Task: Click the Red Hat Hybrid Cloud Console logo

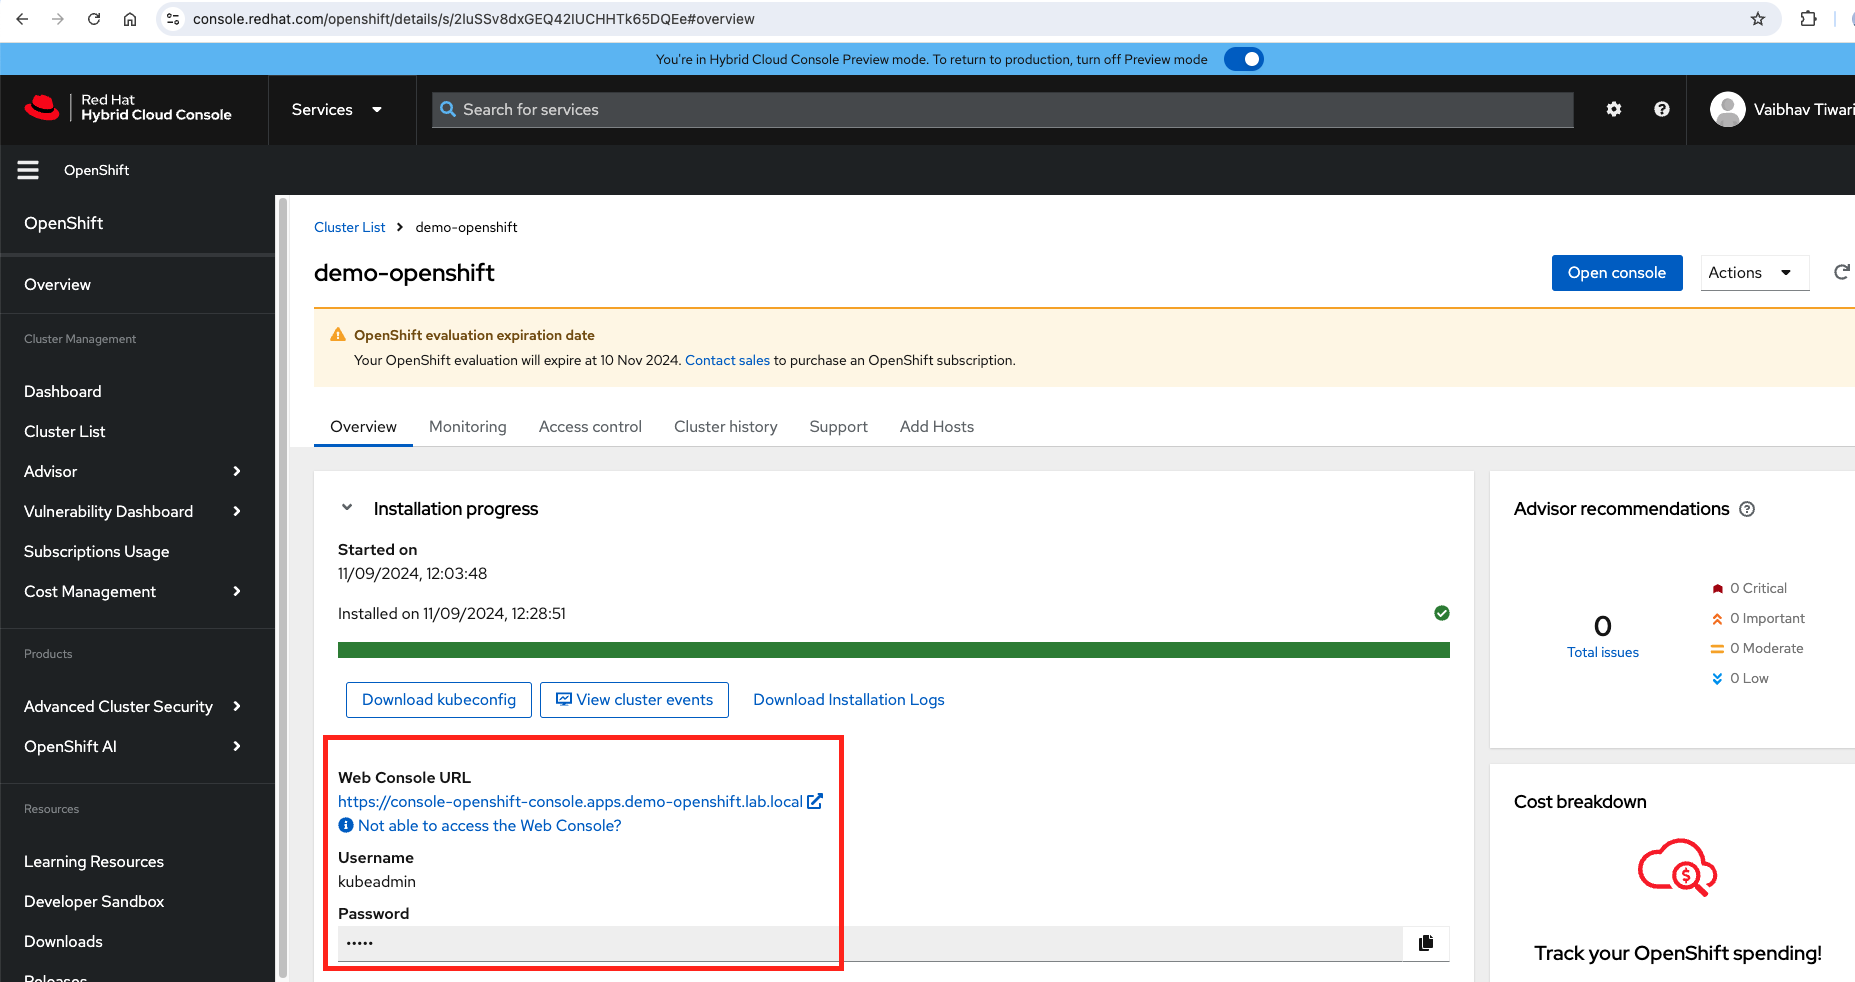Action: pos(128,108)
